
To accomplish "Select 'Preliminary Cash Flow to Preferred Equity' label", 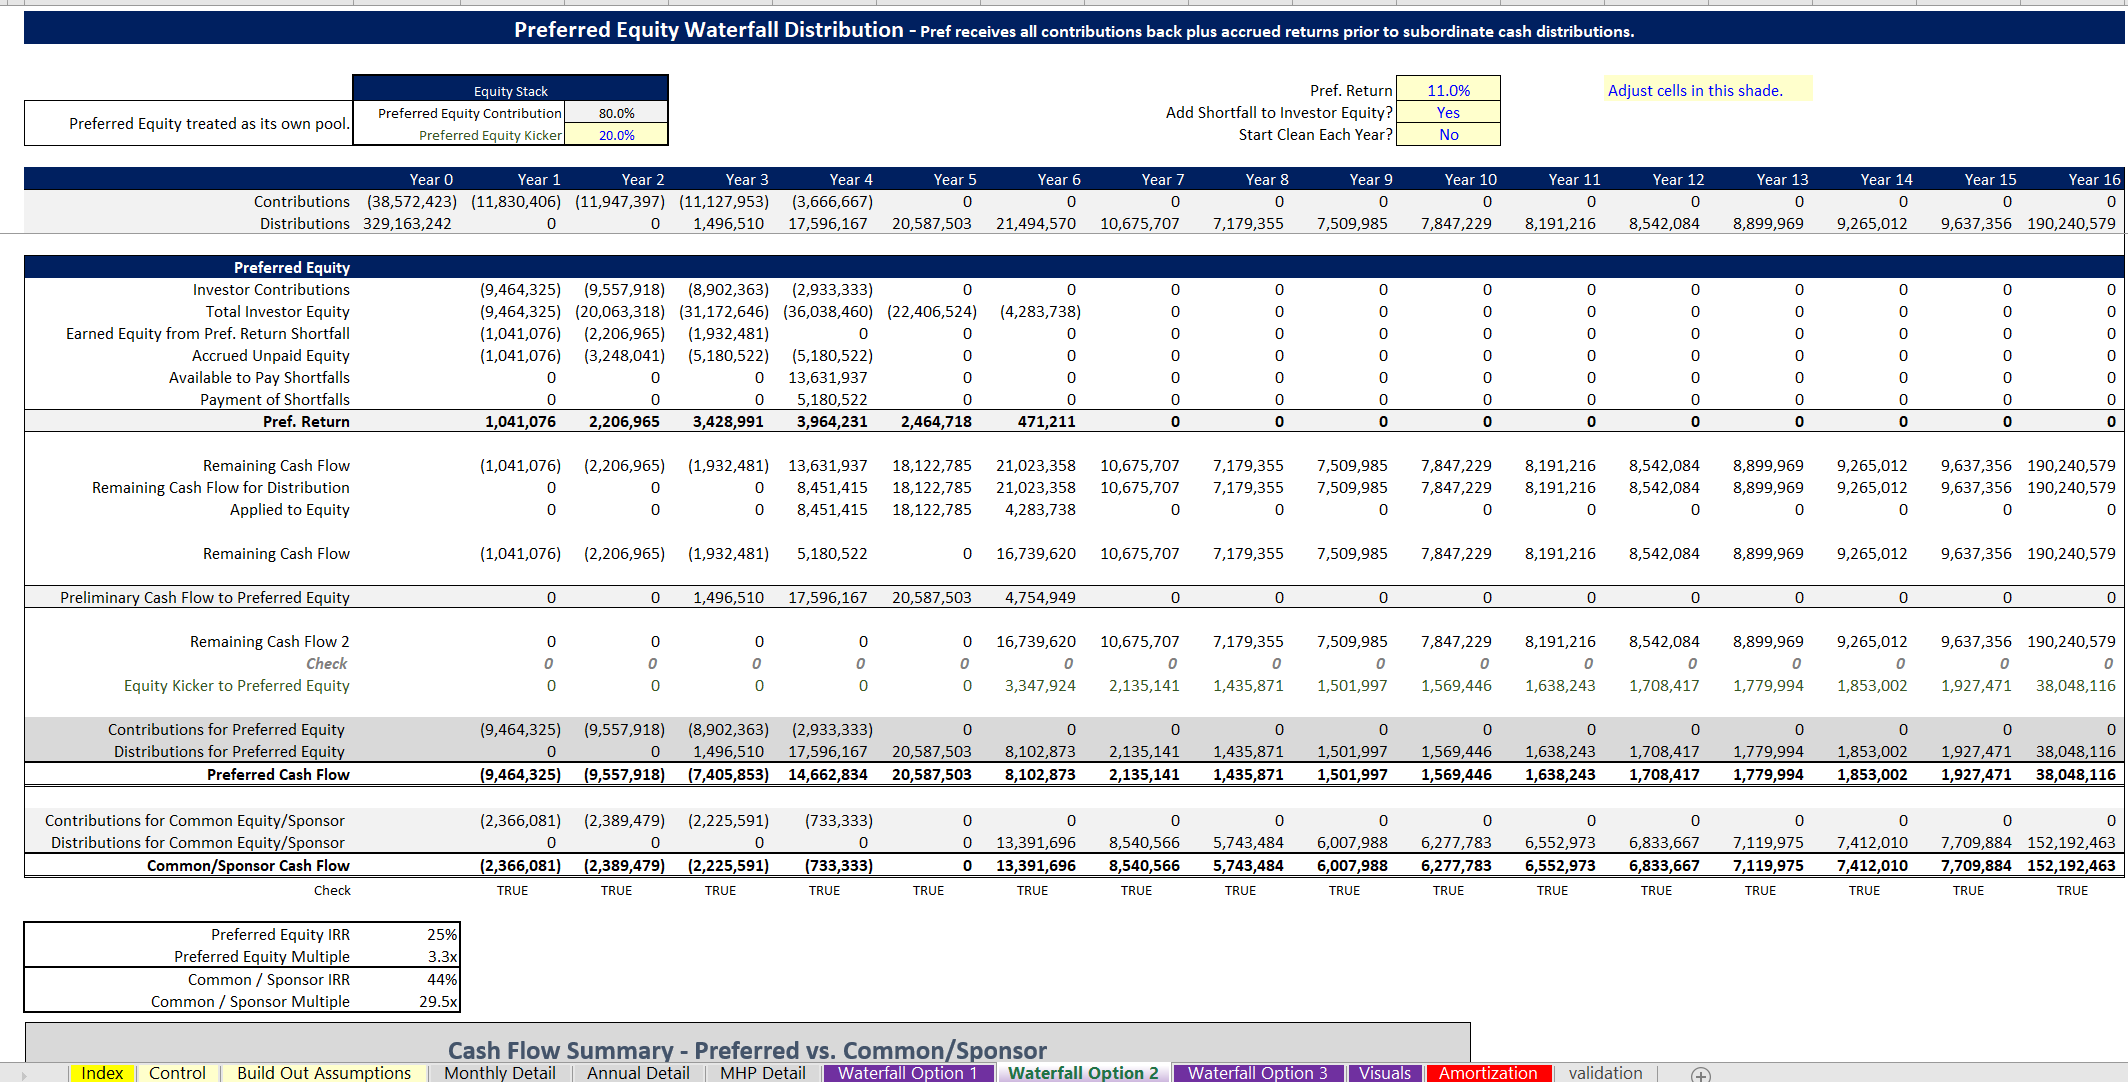I will click(x=205, y=597).
